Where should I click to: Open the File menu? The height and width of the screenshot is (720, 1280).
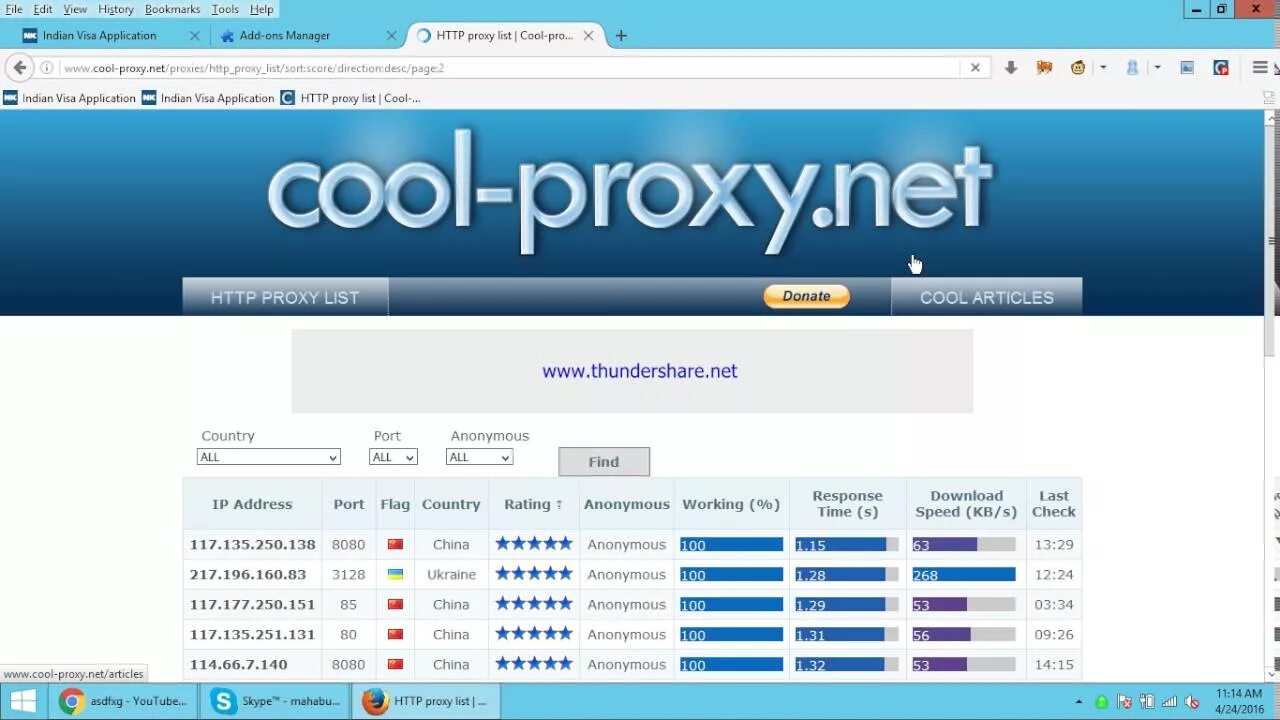(14, 9)
